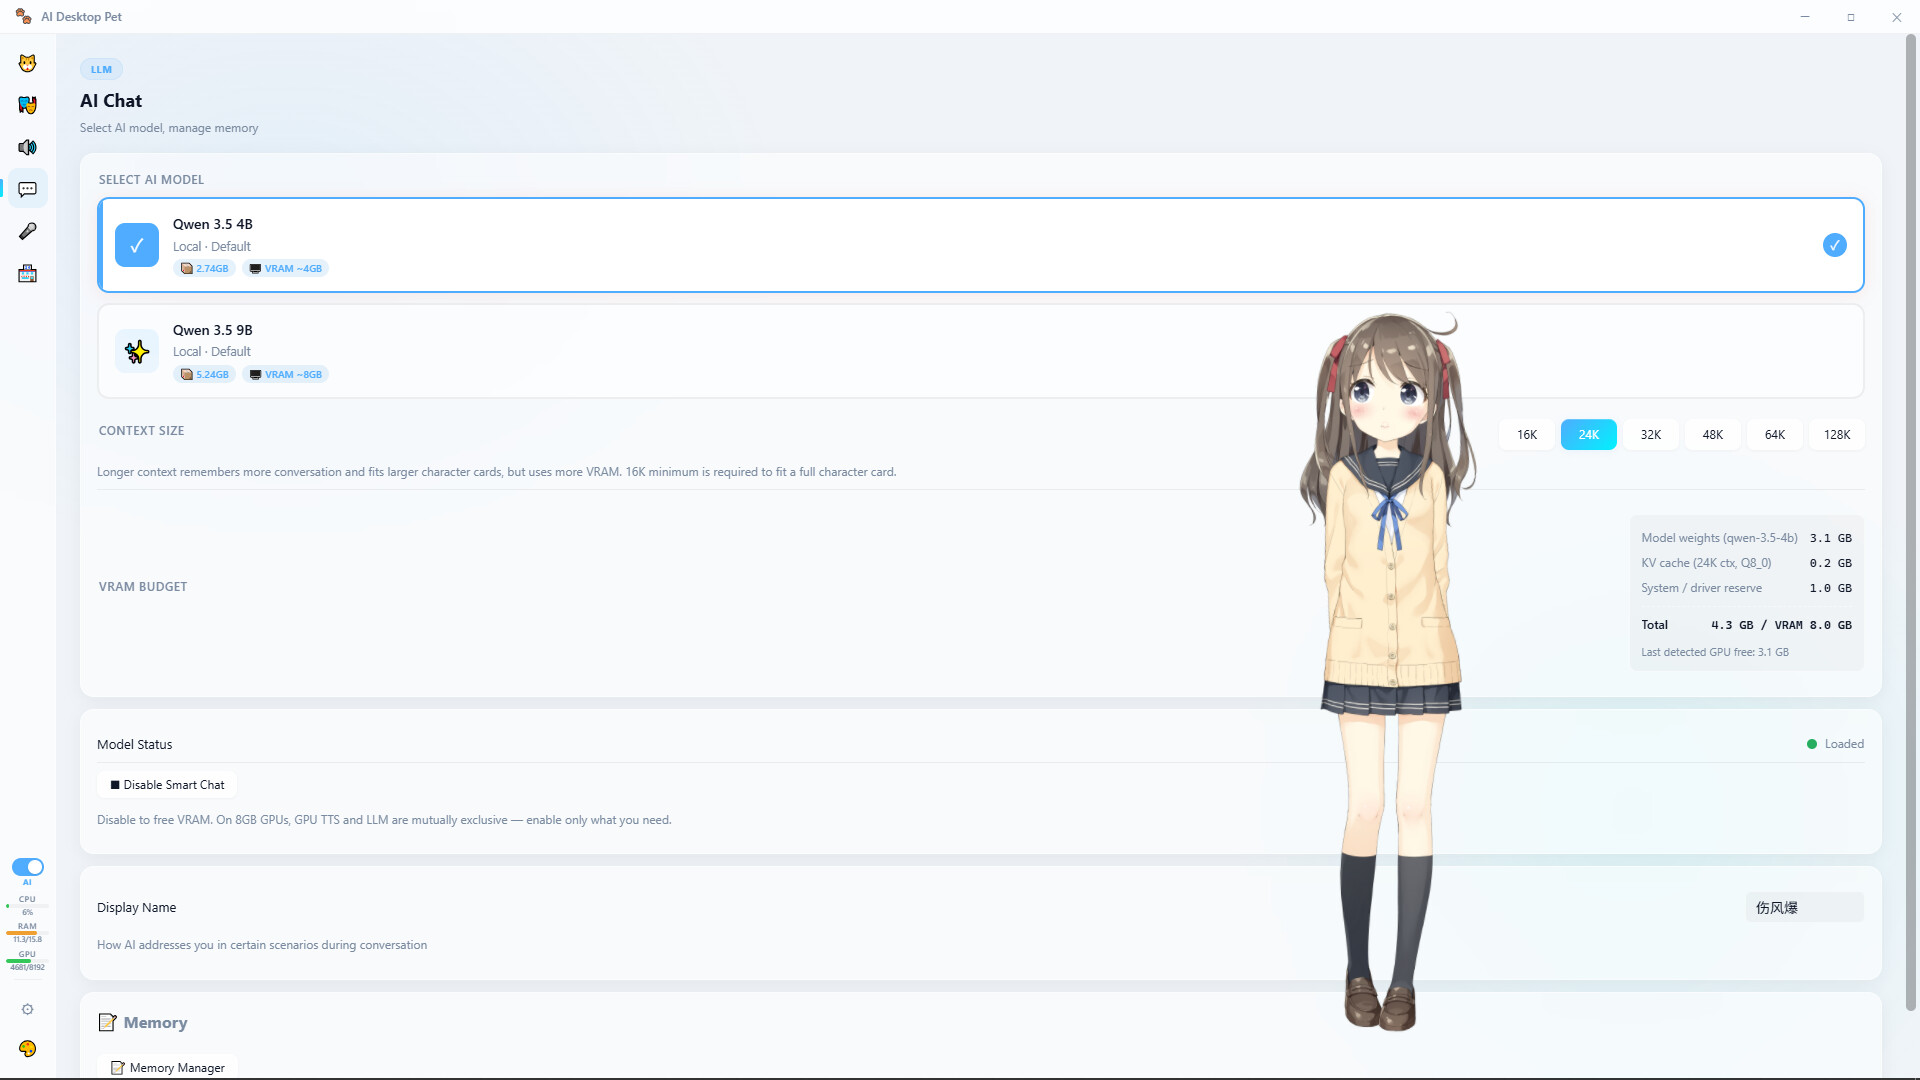Image resolution: width=1920 pixels, height=1080 pixels.
Task: Open the speaker voice sidebar section
Action: coord(27,147)
